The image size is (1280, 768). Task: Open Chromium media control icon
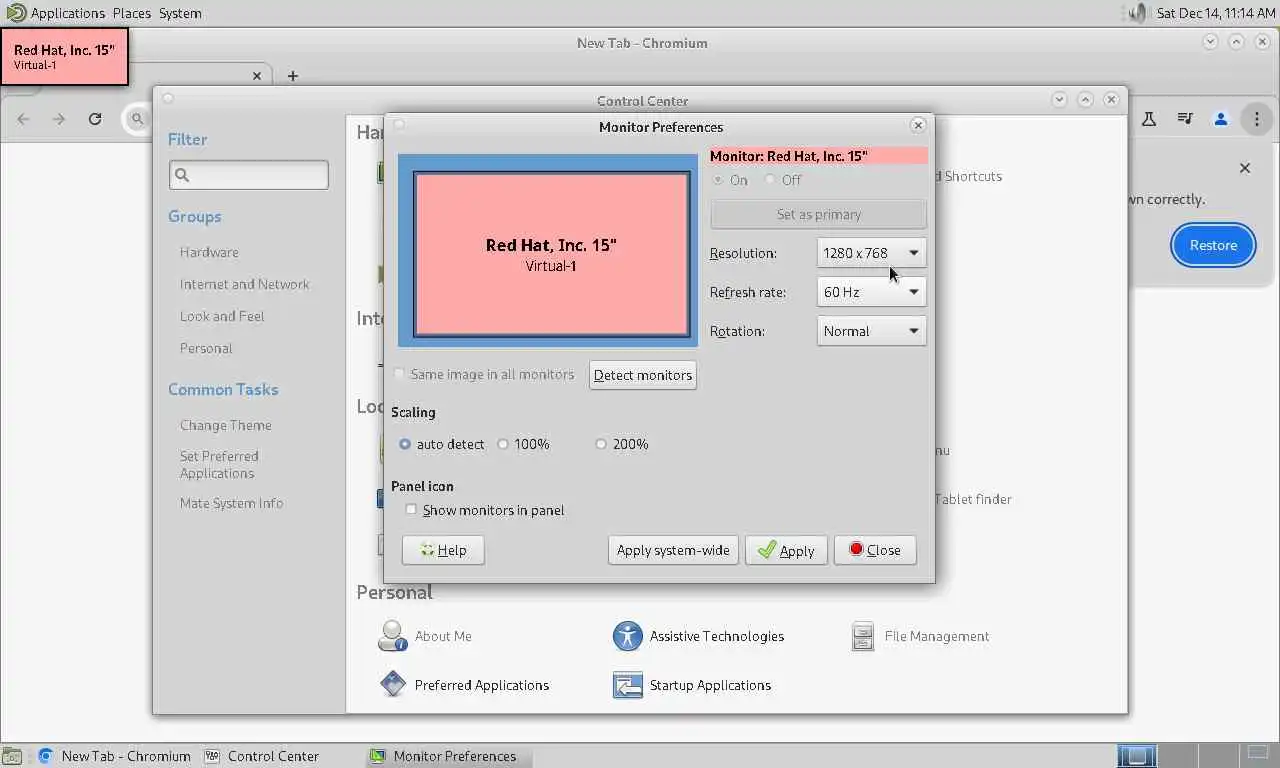[x=1185, y=119]
